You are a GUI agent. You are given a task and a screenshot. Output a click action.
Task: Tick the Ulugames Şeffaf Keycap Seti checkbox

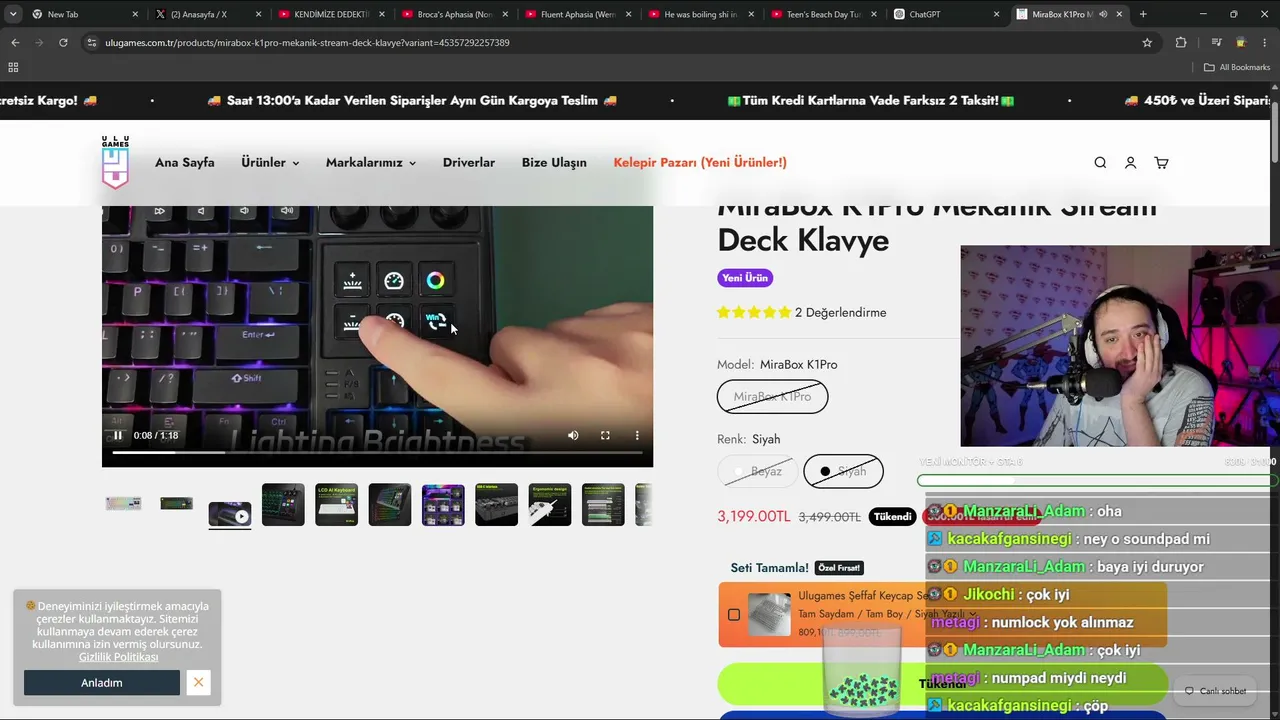[734, 615]
